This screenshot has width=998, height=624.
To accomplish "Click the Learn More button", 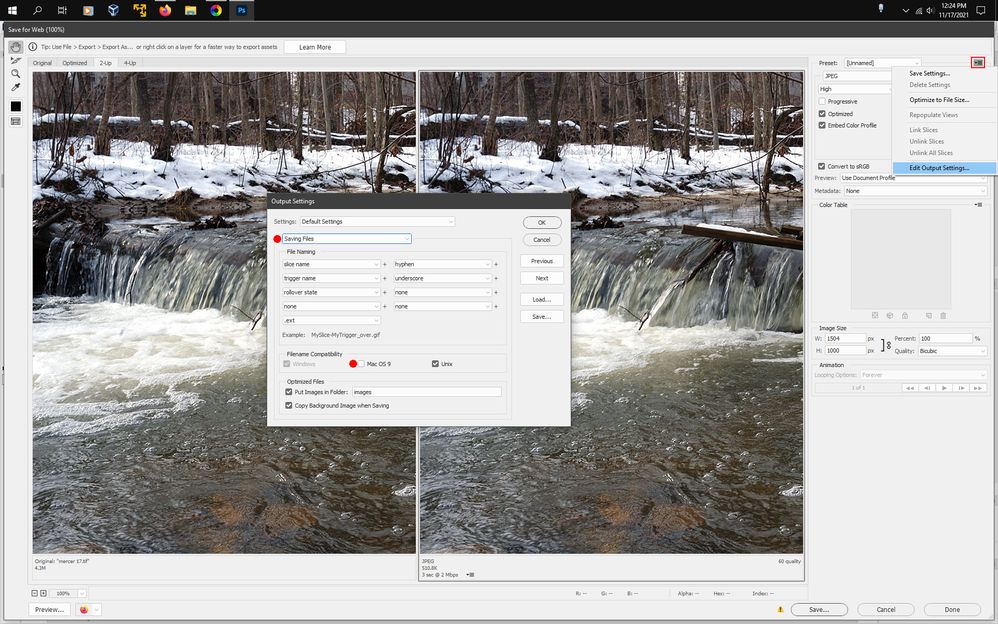I will (x=315, y=46).
